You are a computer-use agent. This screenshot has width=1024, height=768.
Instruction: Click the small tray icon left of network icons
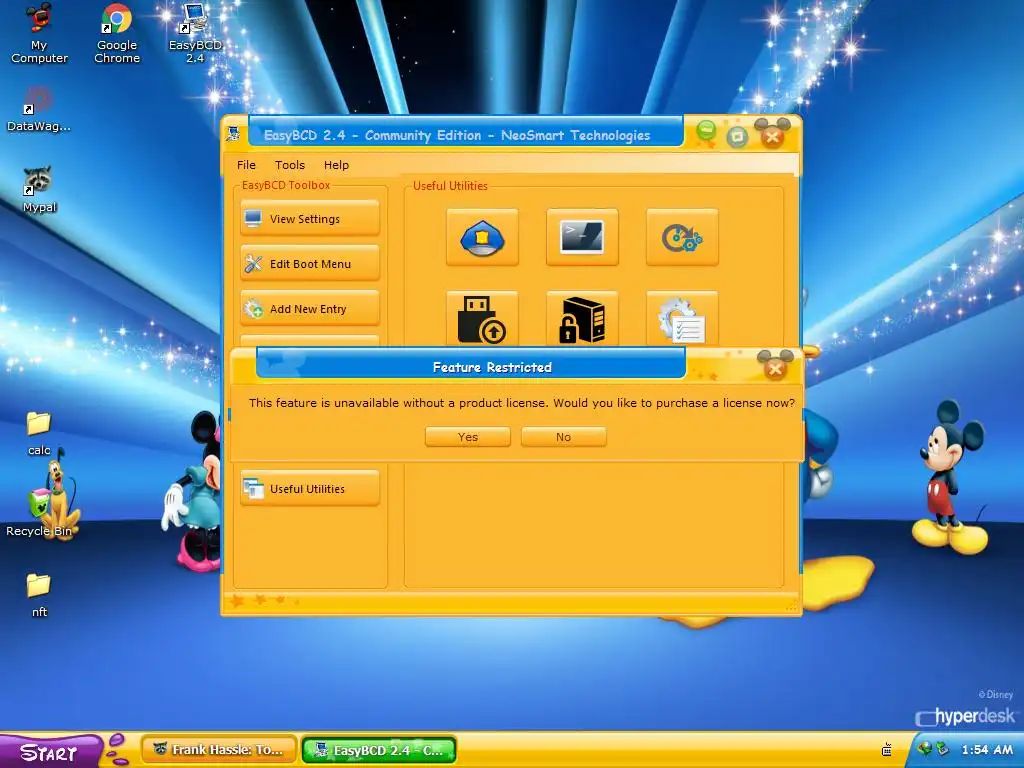[x=887, y=749]
